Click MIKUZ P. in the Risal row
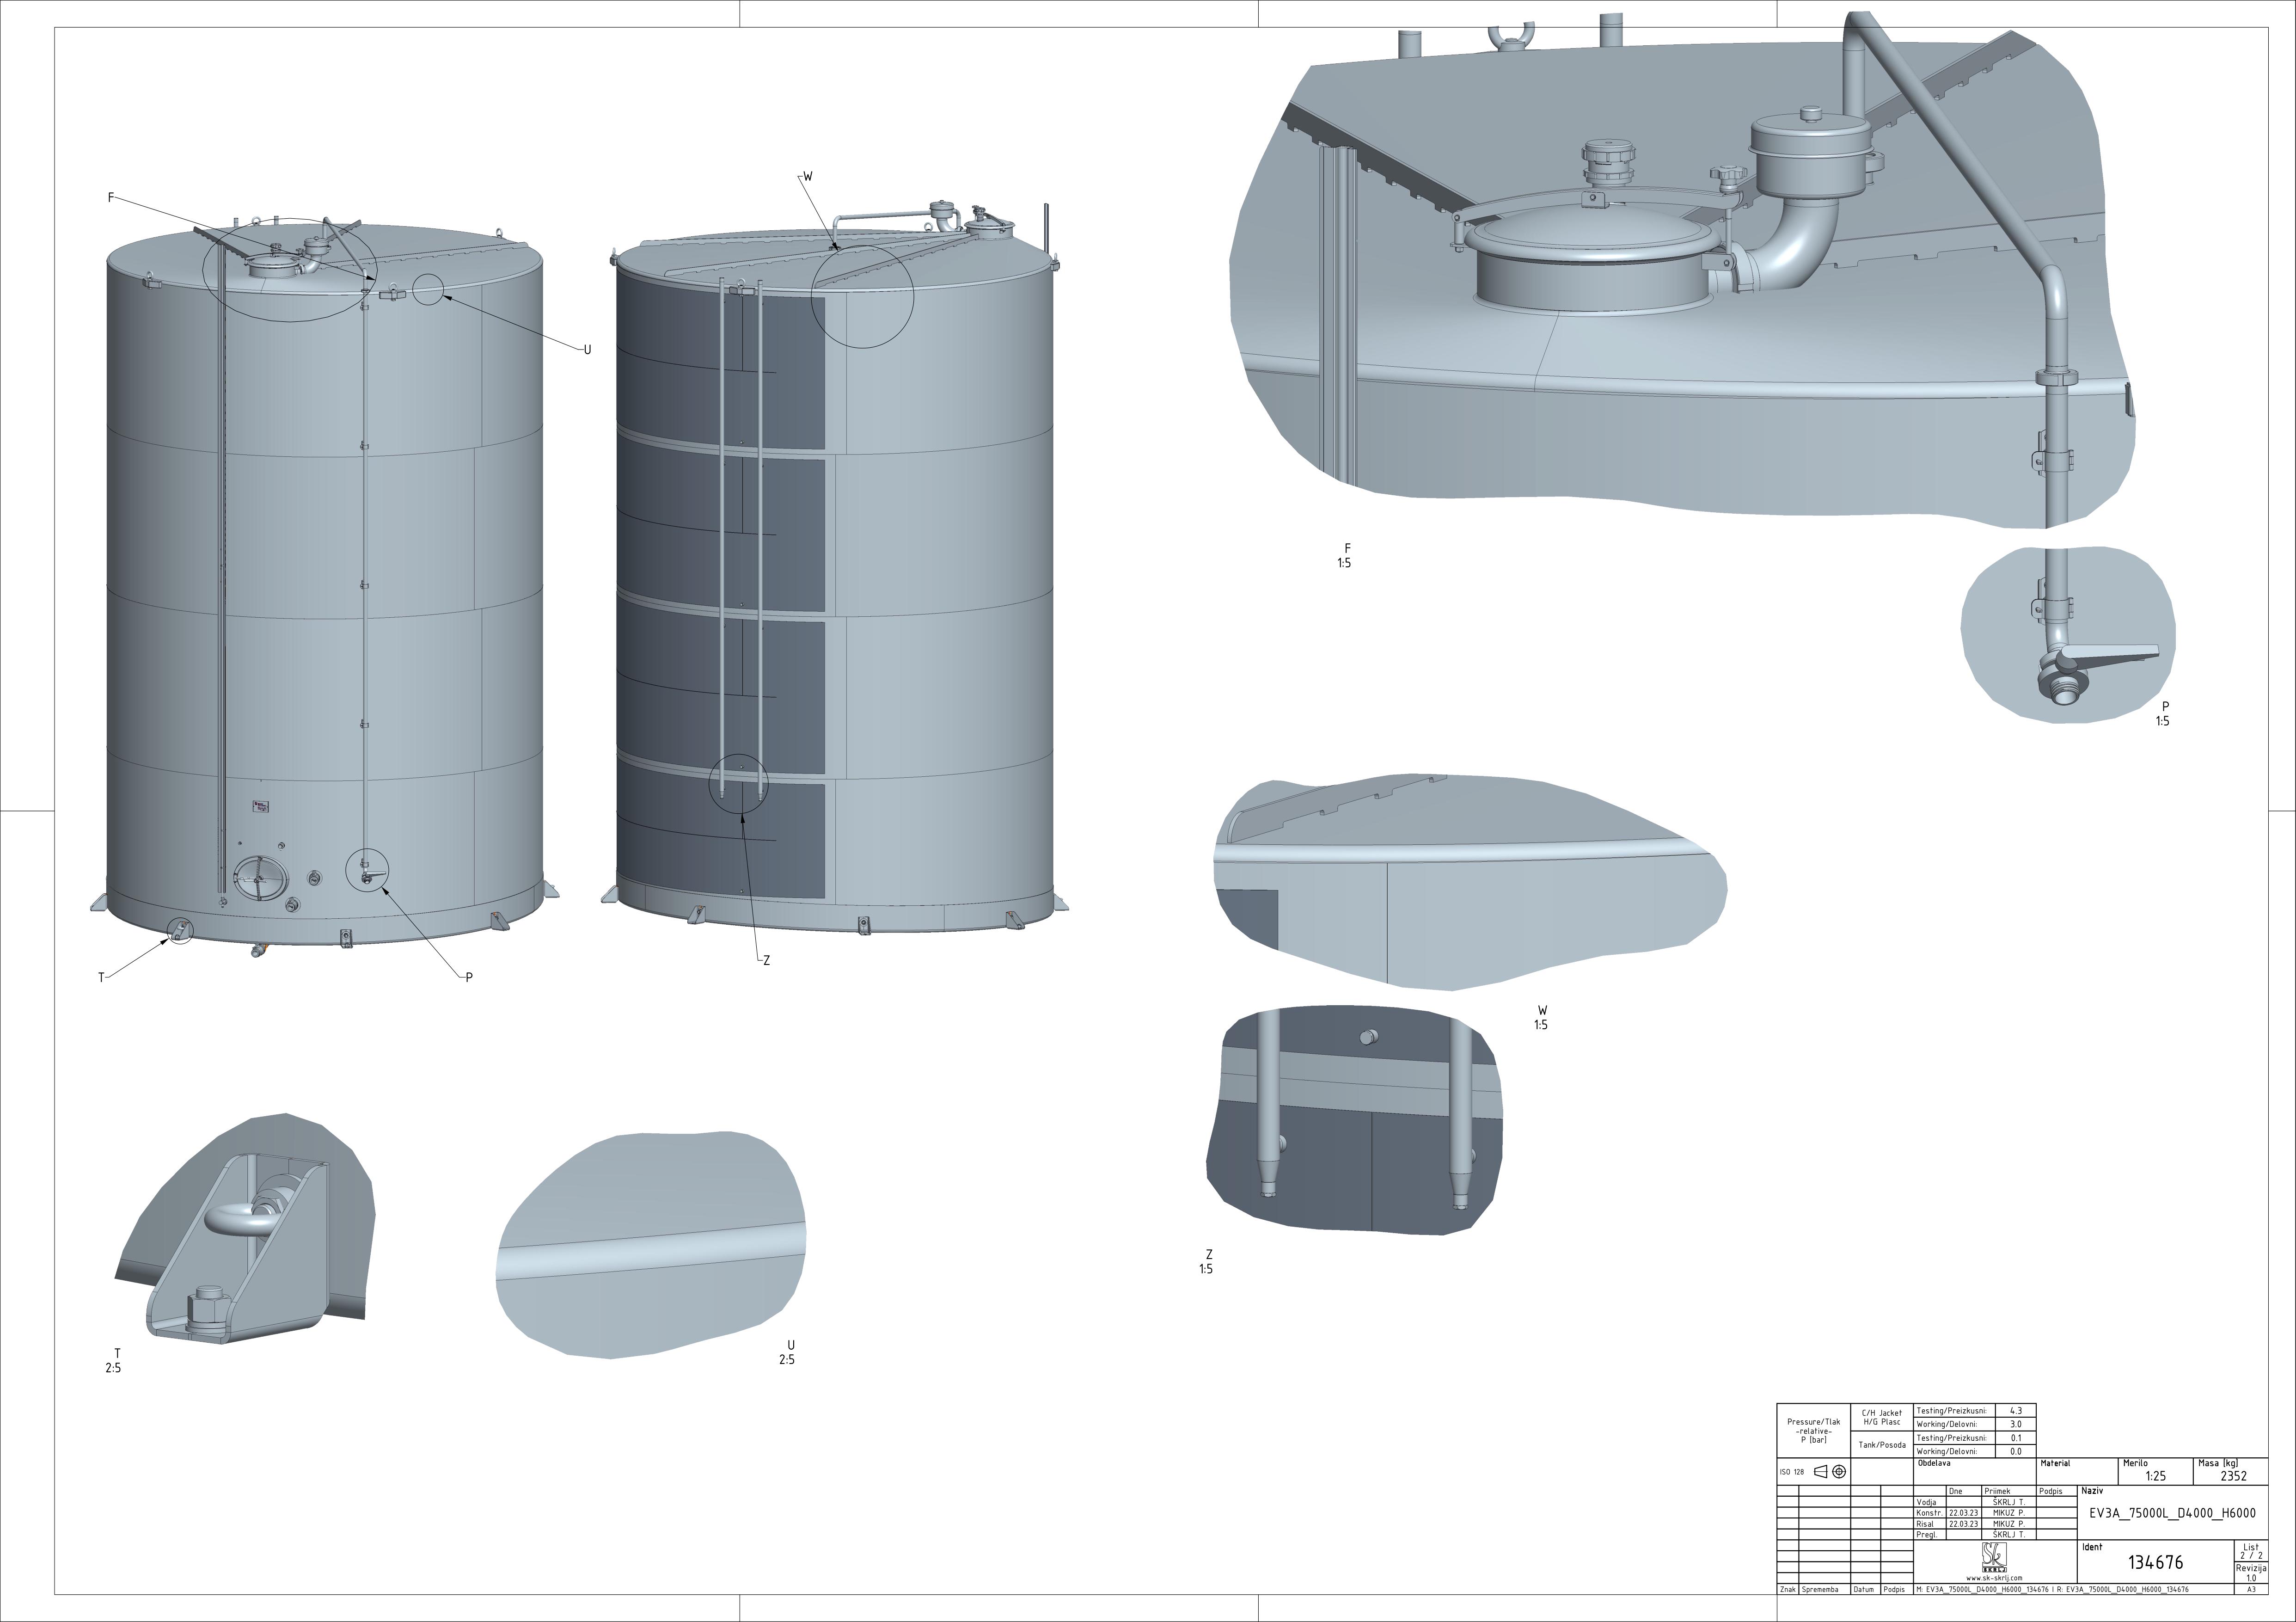This screenshot has width=2296, height=1622. point(2009,1524)
